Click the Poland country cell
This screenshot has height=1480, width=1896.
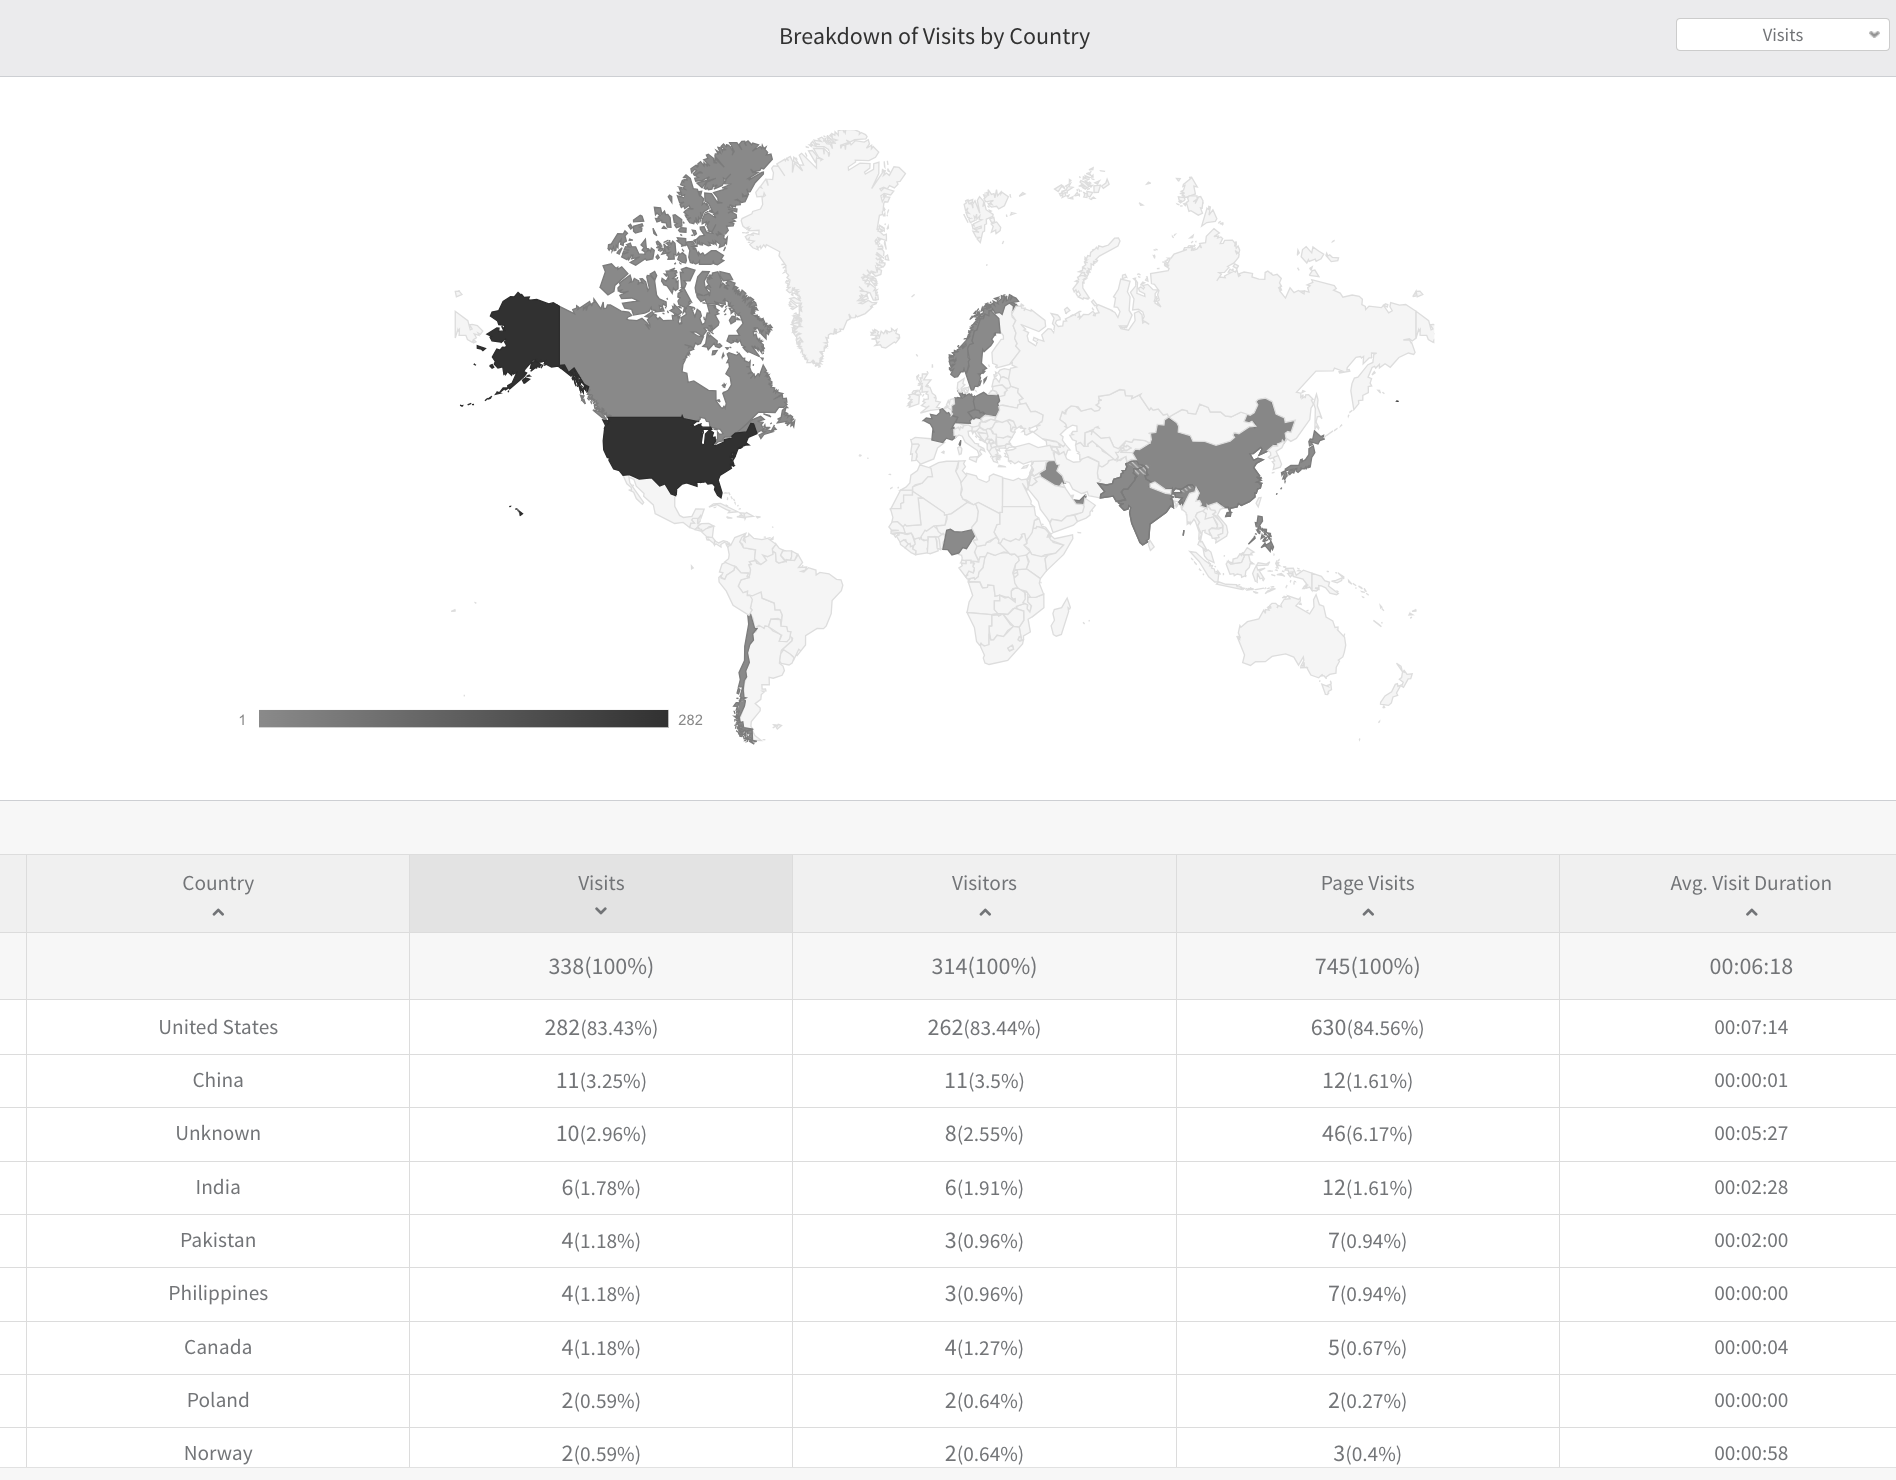click(x=218, y=1400)
